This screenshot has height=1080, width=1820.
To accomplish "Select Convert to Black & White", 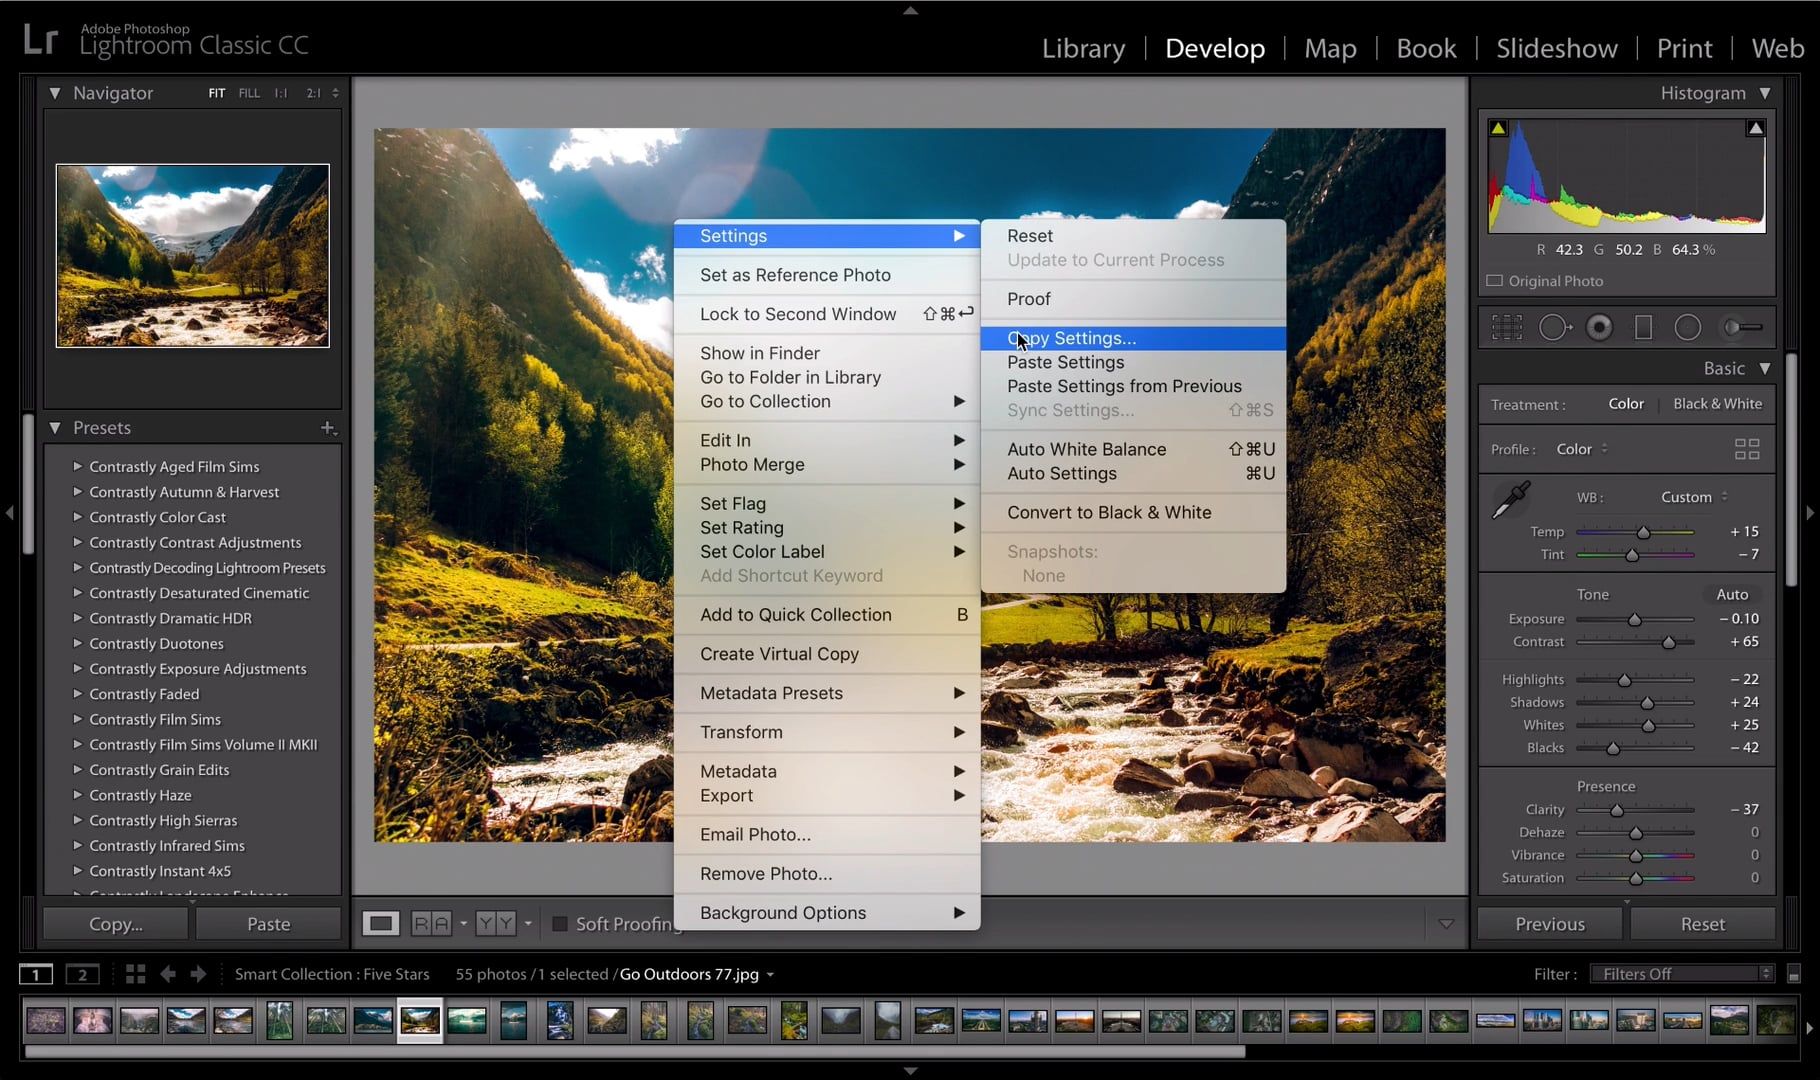I will [x=1133, y=512].
